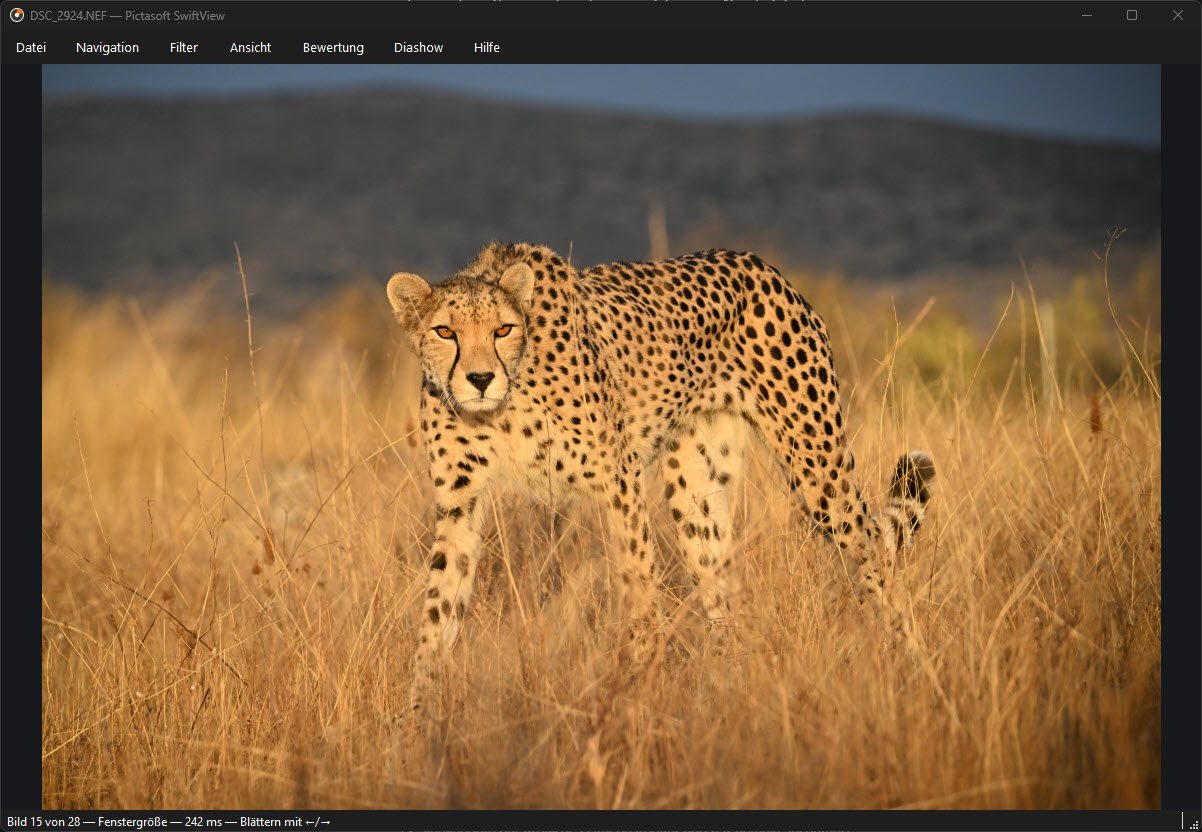Open the Ansicht menu

pyautogui.click(x=250, y=47)
